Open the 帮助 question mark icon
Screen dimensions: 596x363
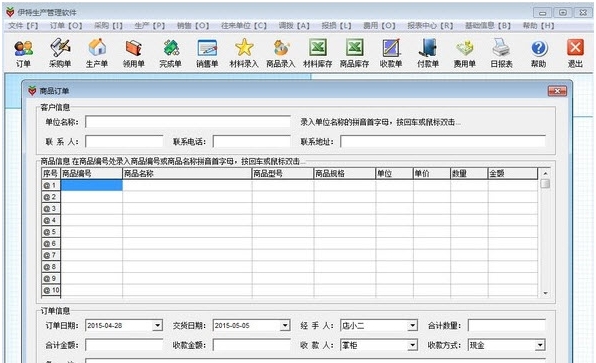538,53
